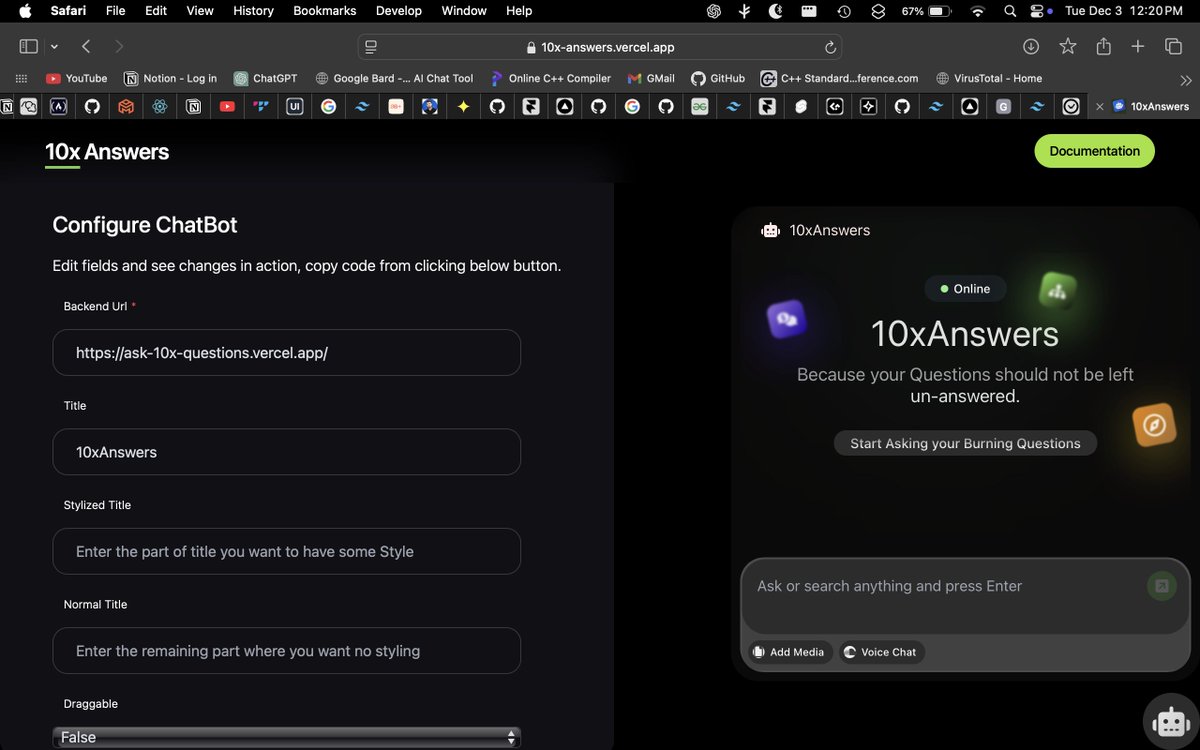
Task: Open the Safari share menu
Action: coord(1104,47)
